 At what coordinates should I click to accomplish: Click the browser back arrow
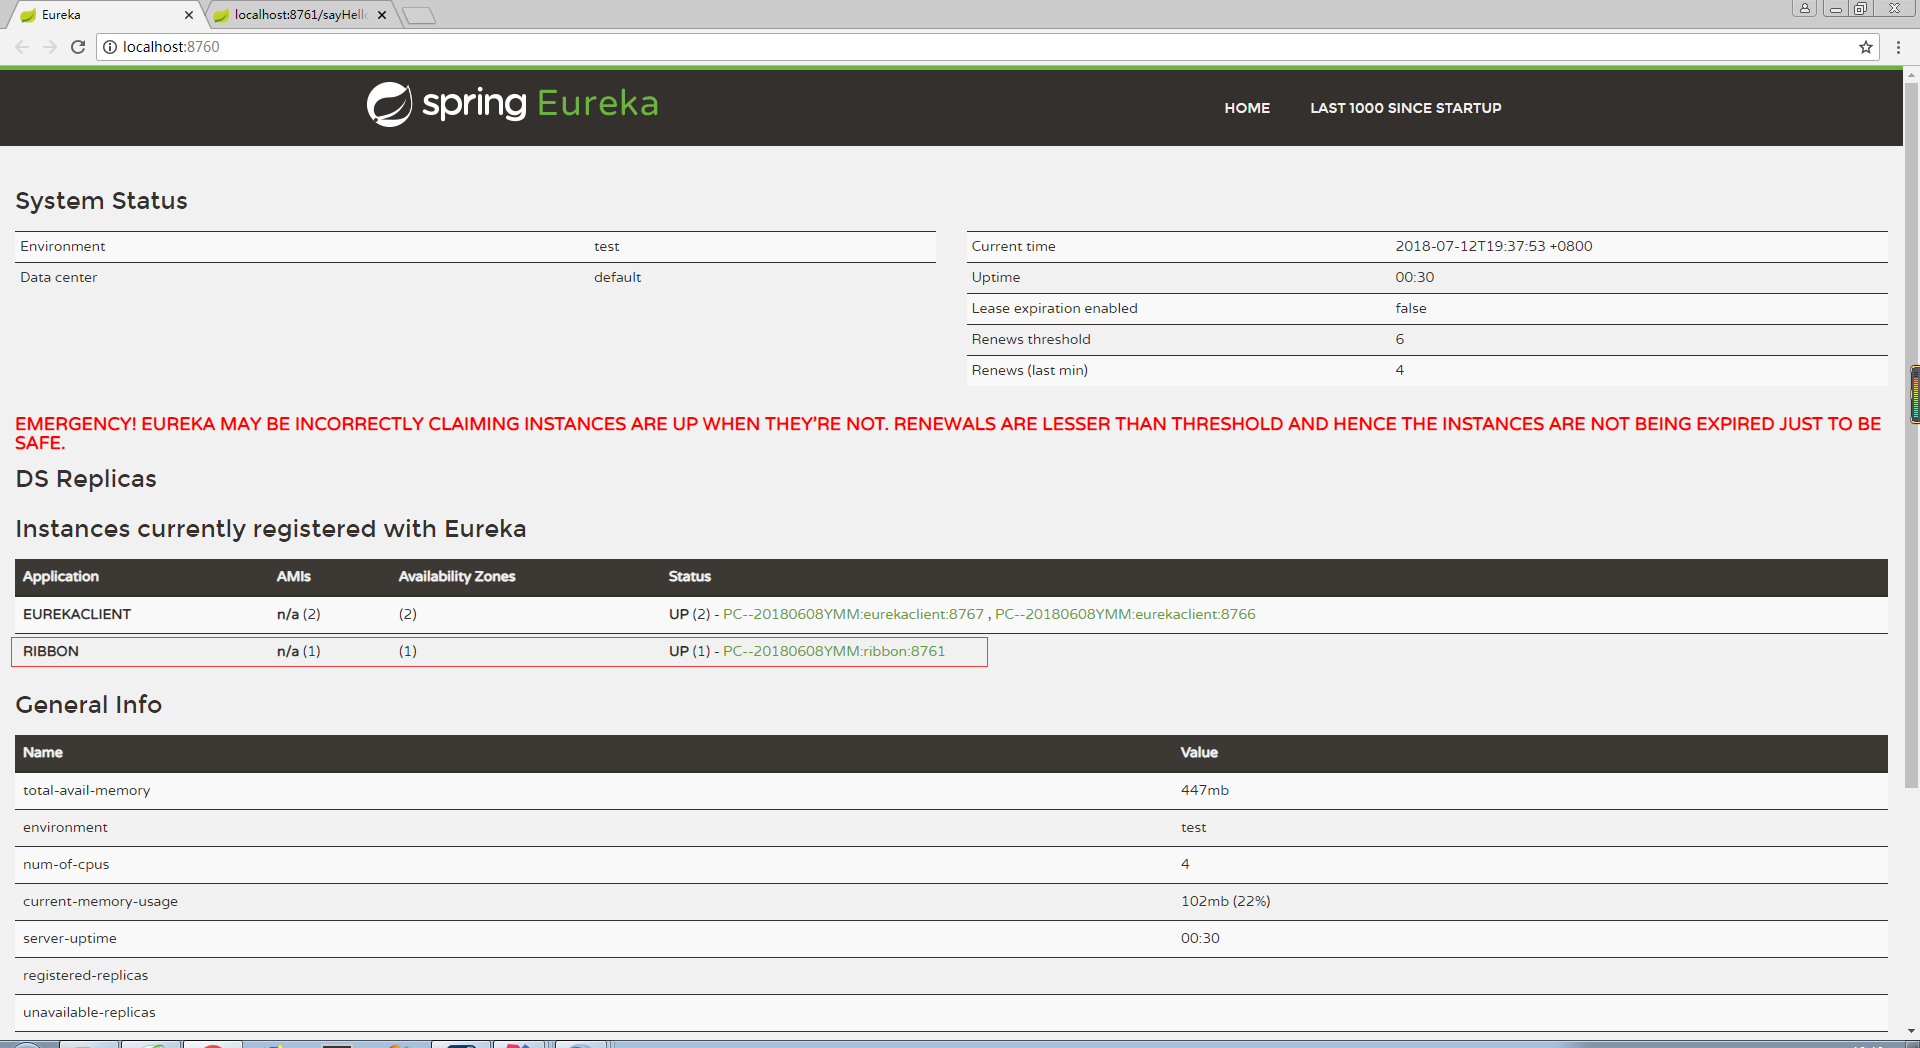pyautogui.click(x=22, y=47)
